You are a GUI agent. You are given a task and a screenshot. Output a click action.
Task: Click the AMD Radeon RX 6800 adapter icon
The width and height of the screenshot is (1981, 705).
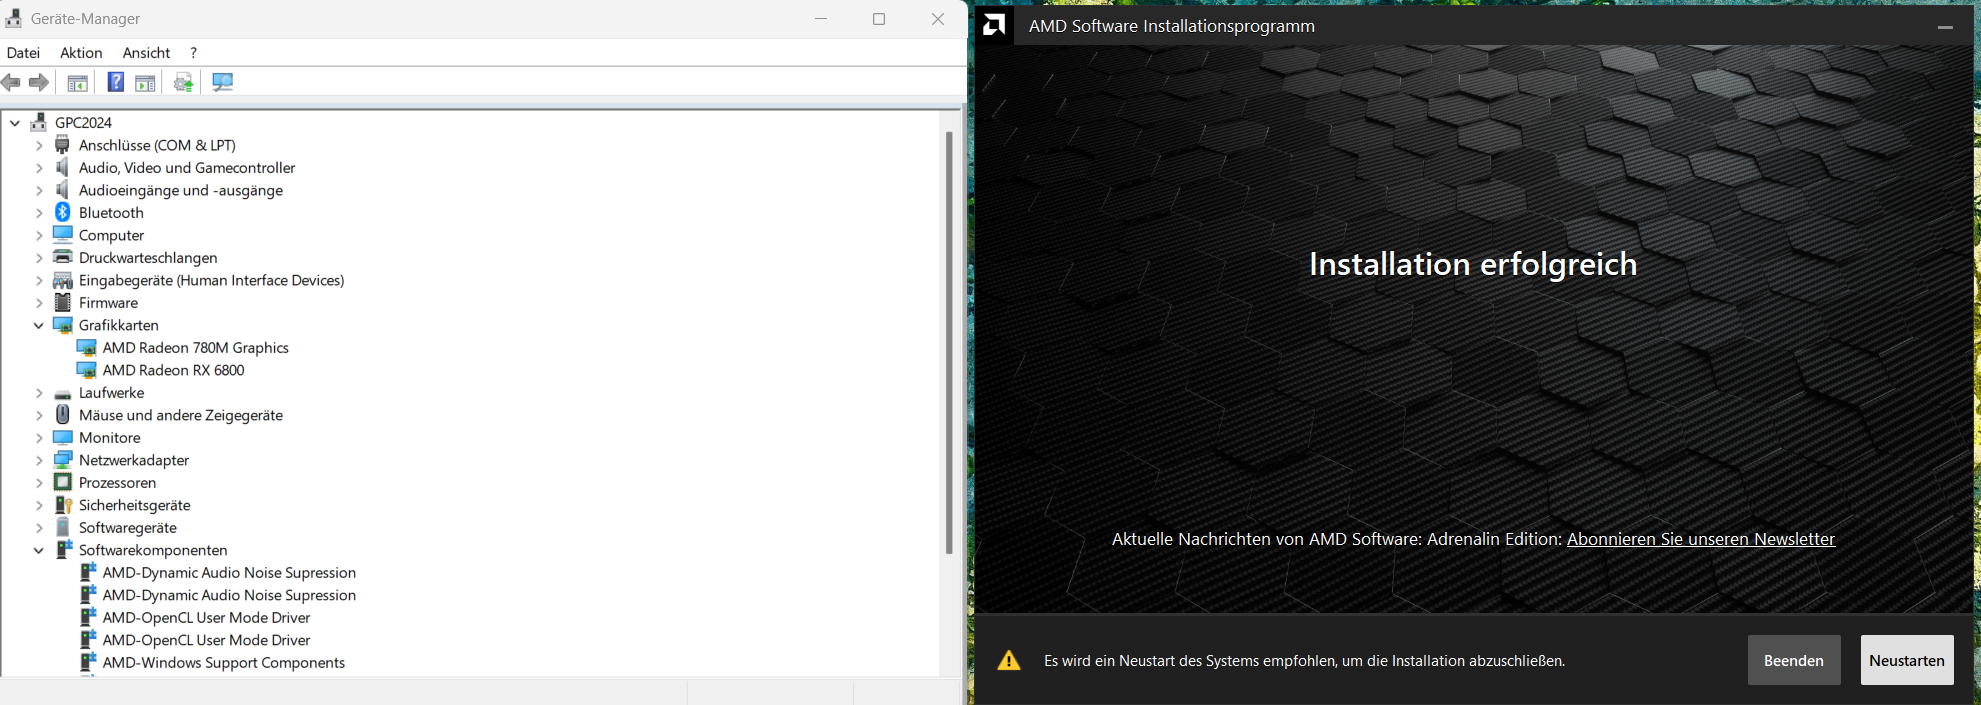[x=87, y=370]
